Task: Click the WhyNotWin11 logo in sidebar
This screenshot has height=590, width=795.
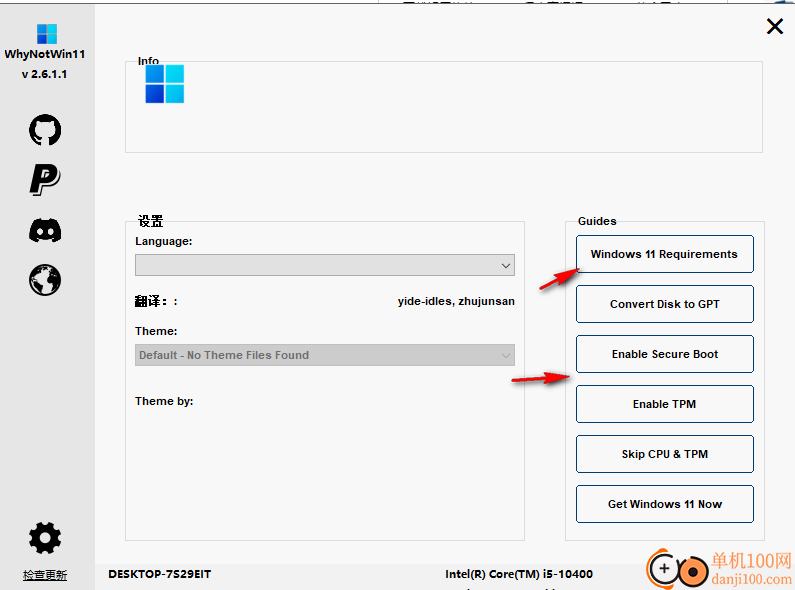Action: point(47,34)
